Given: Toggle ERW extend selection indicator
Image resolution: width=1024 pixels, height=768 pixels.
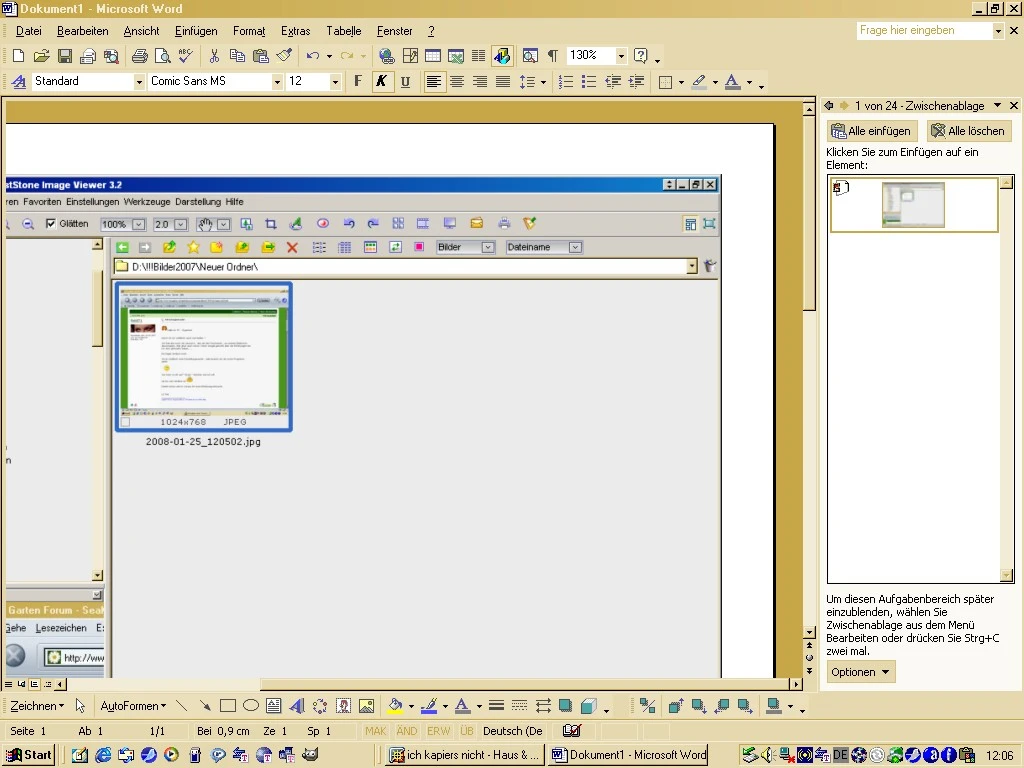Looking at the screenshot, I should pos(438,731).
